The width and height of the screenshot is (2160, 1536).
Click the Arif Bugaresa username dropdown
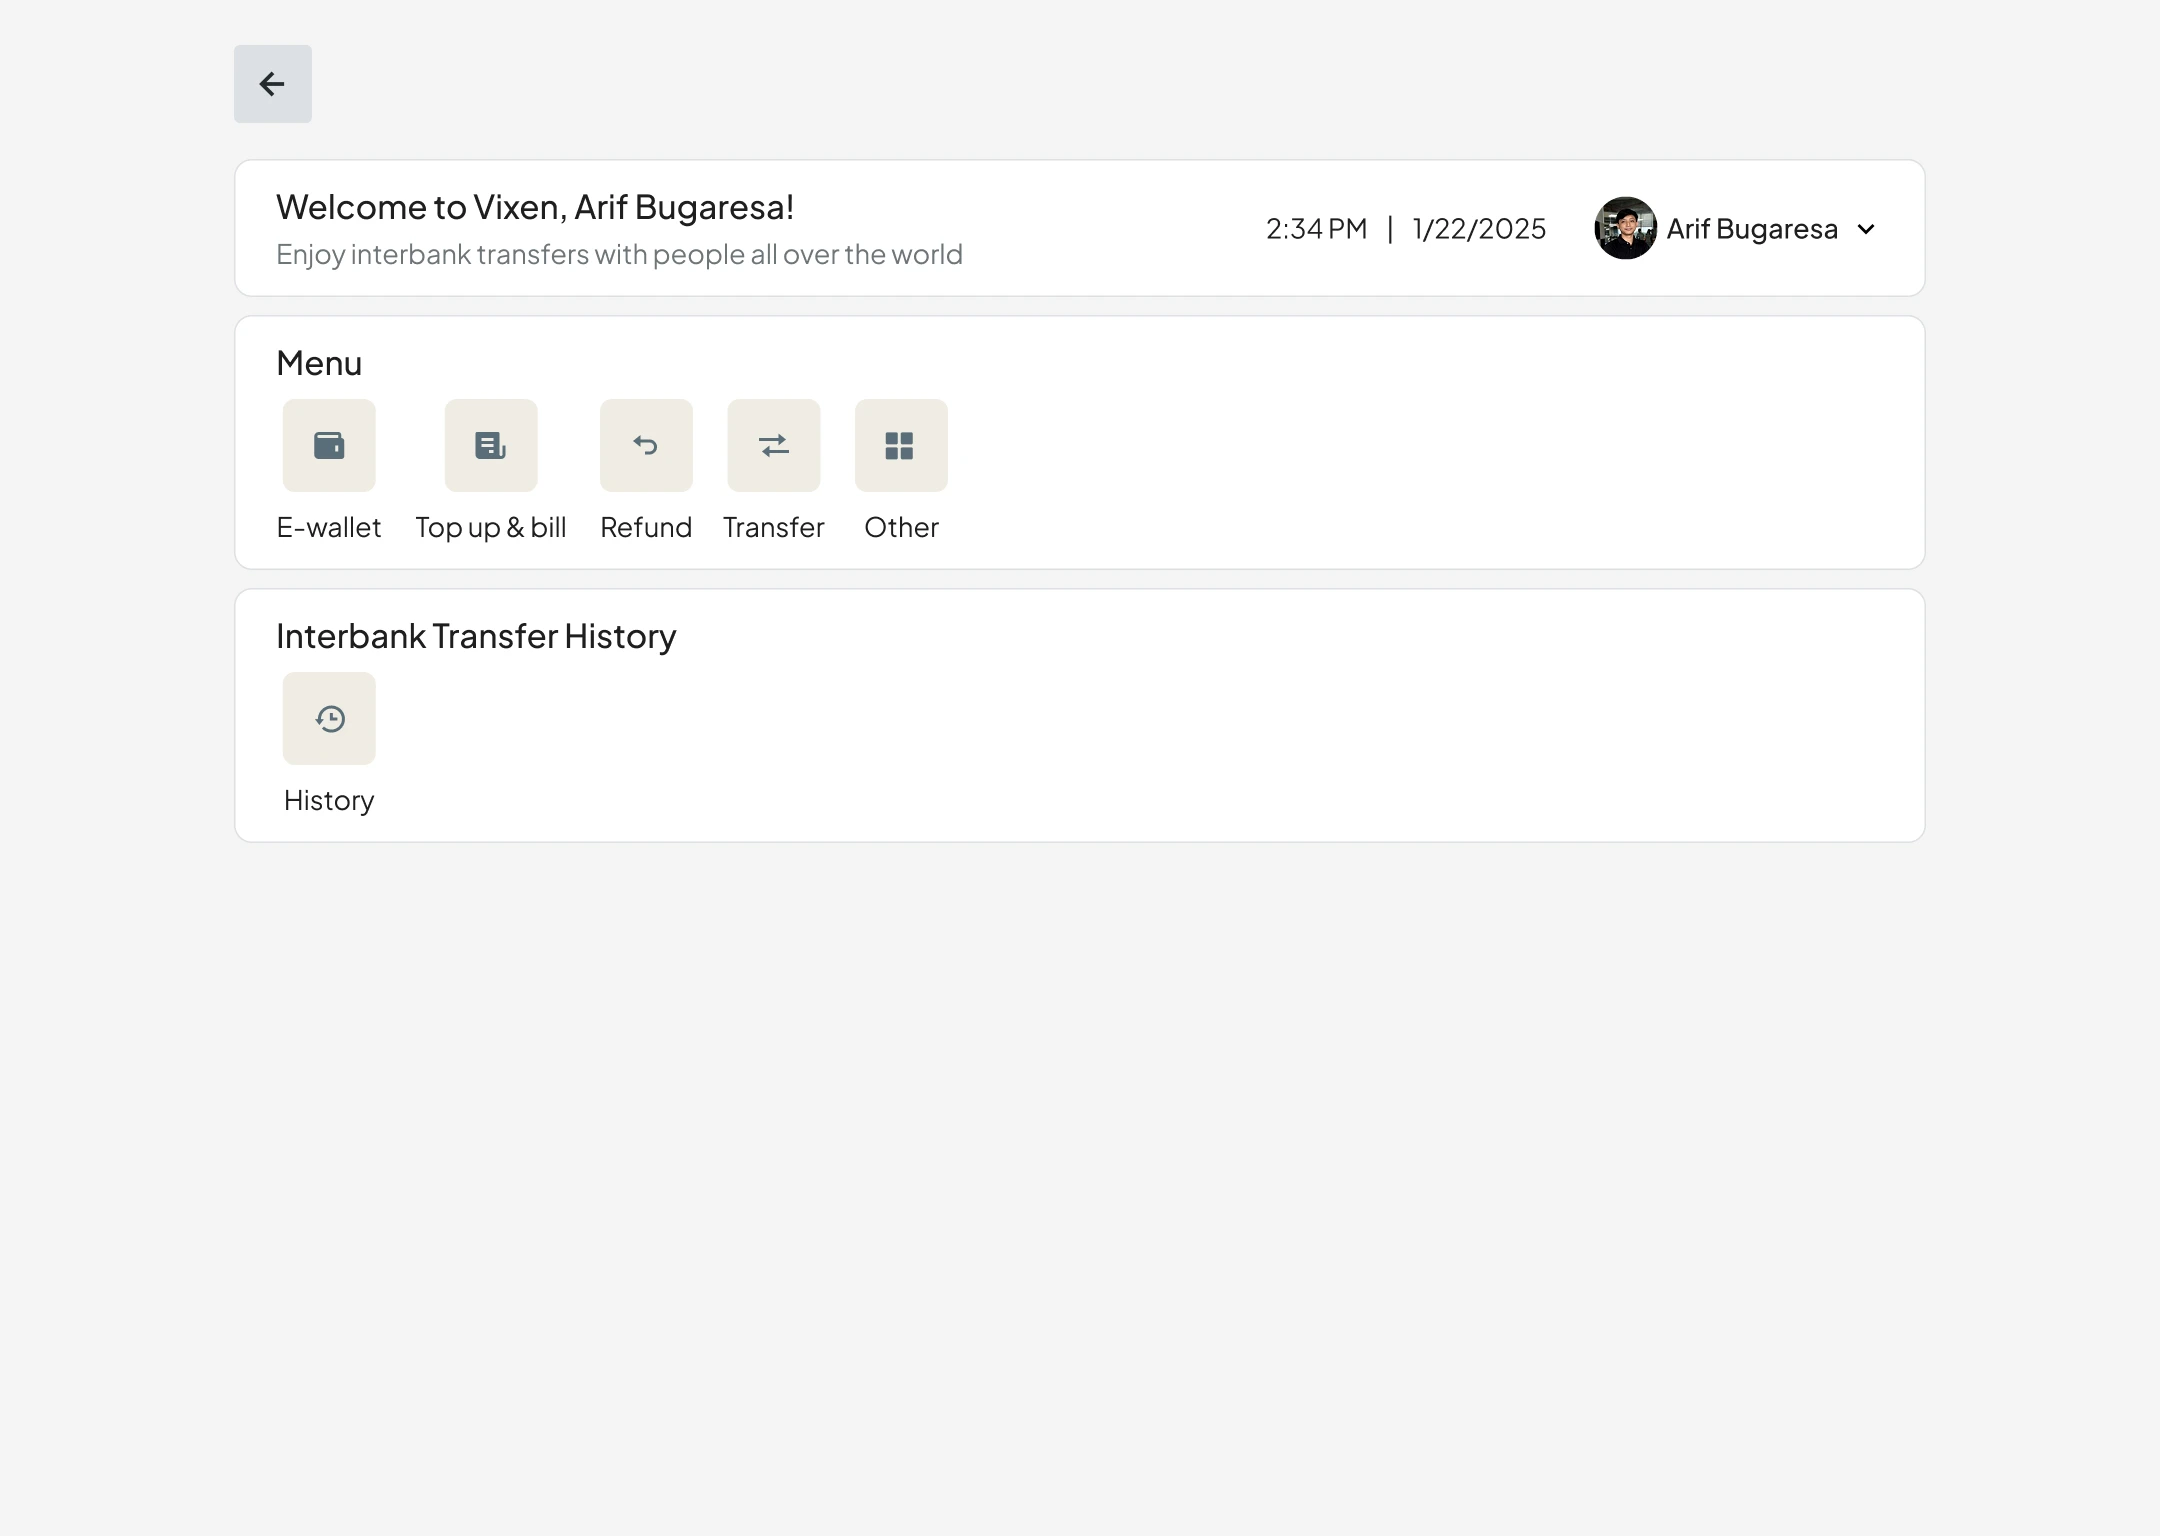click(1752, 229)
